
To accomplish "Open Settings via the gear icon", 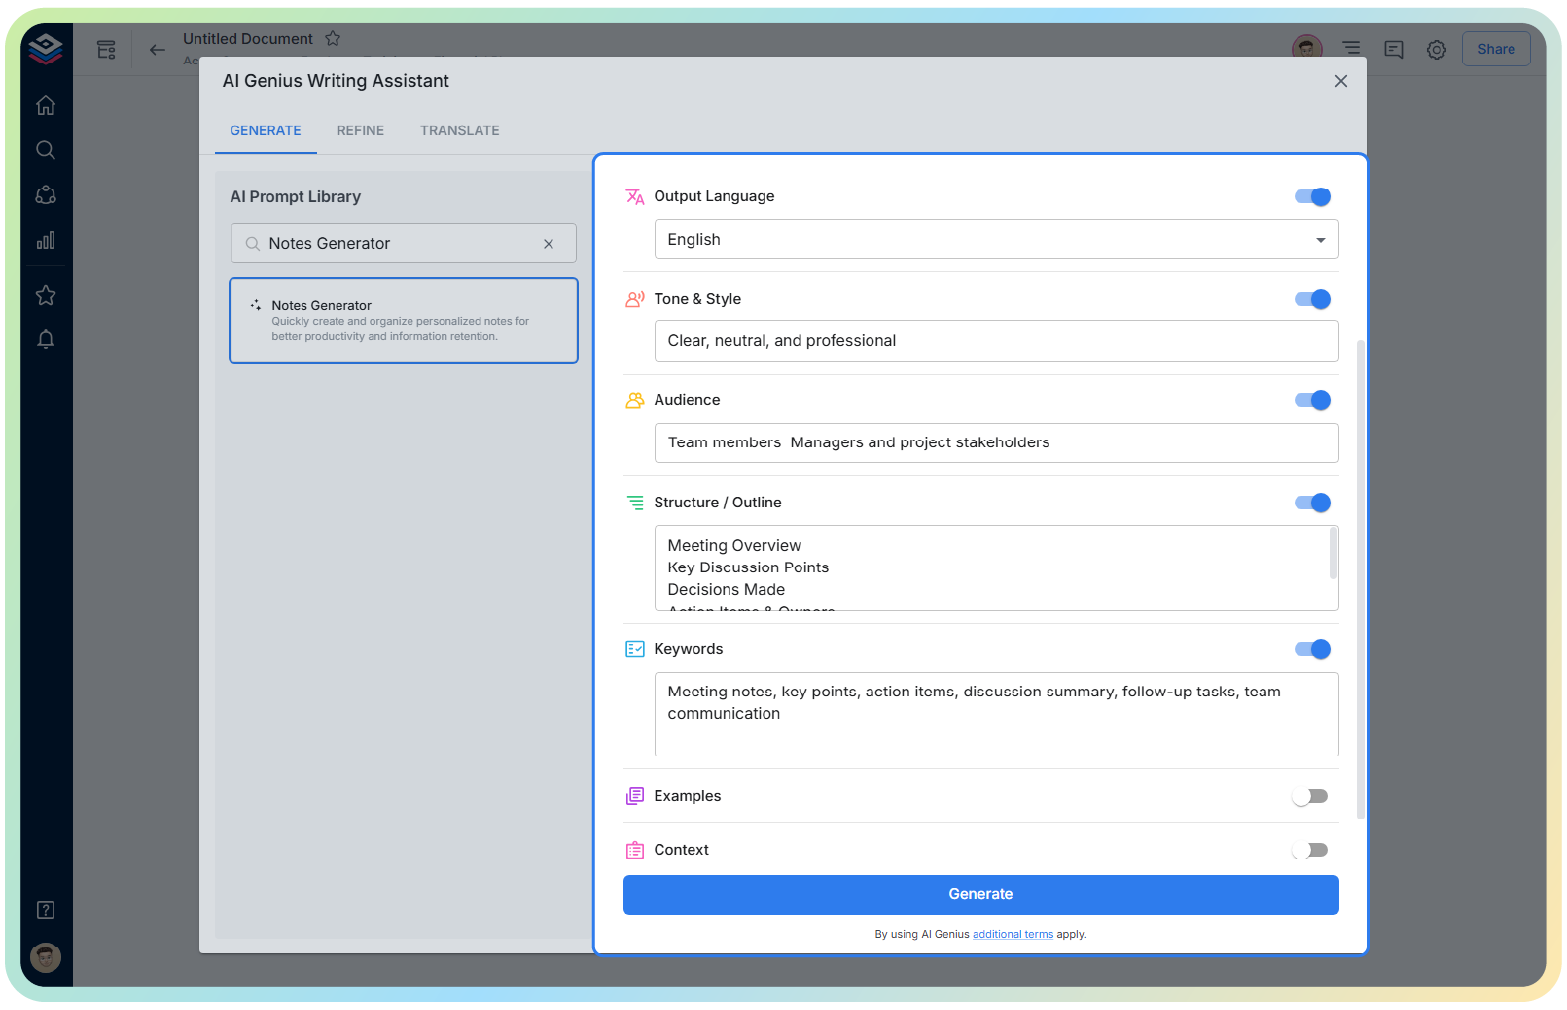I will click(x=1436, y=49).
